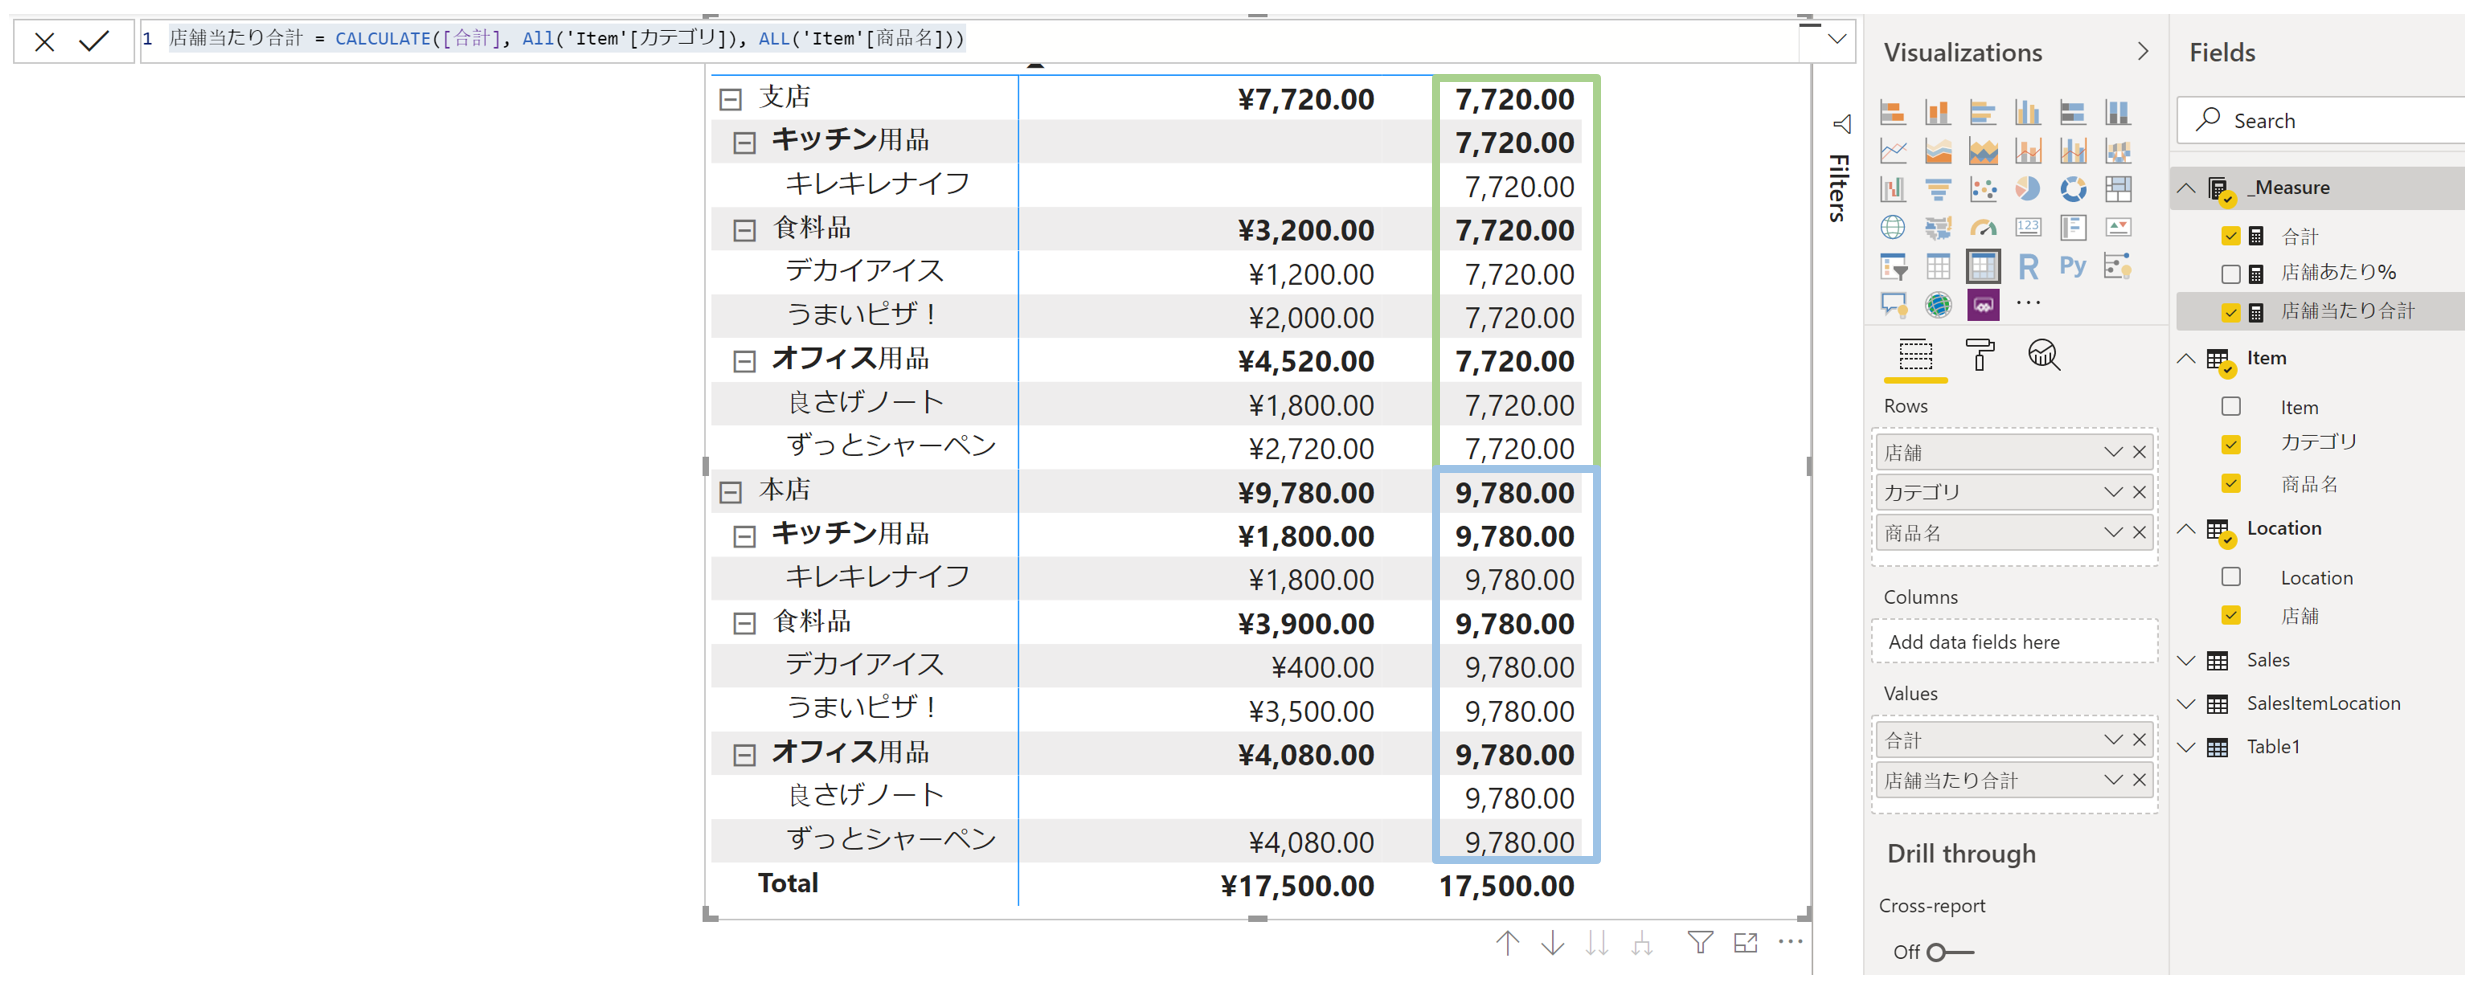This screenshot has height=1003, width=2471.
Task: Select the pie chart visual
Action: [2027, 189]
